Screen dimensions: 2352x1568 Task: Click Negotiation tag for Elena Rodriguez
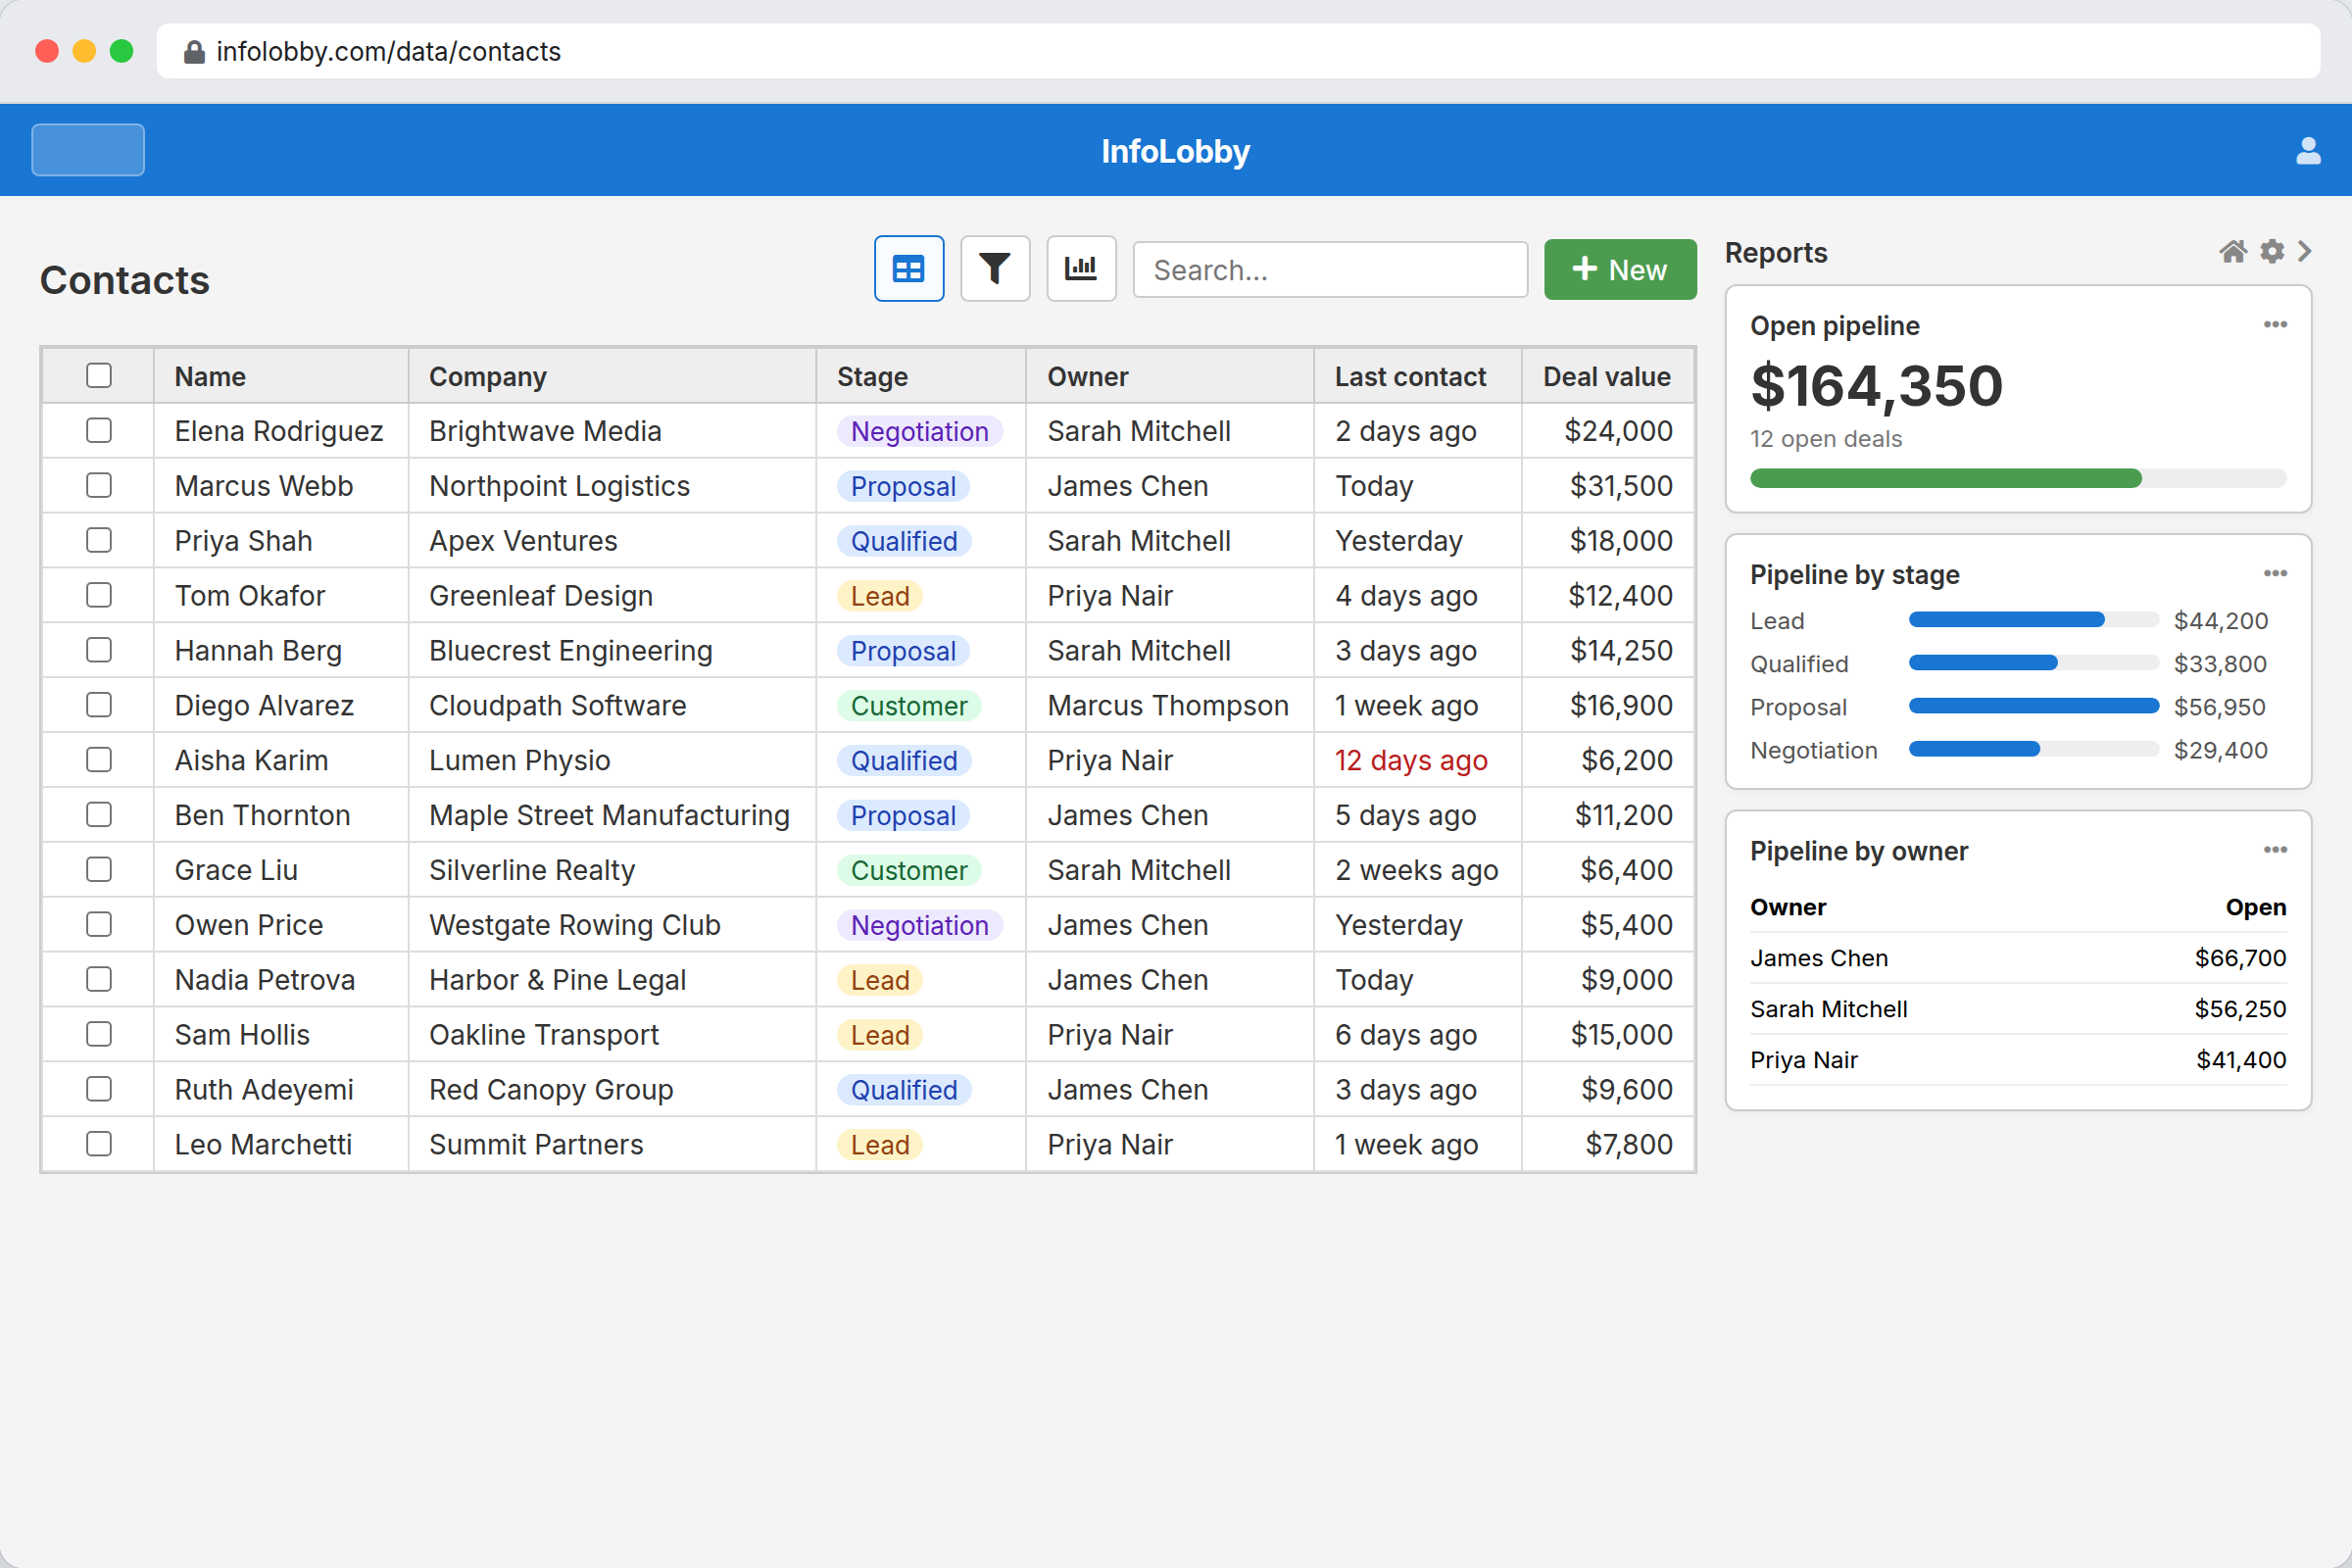(919, 431)
